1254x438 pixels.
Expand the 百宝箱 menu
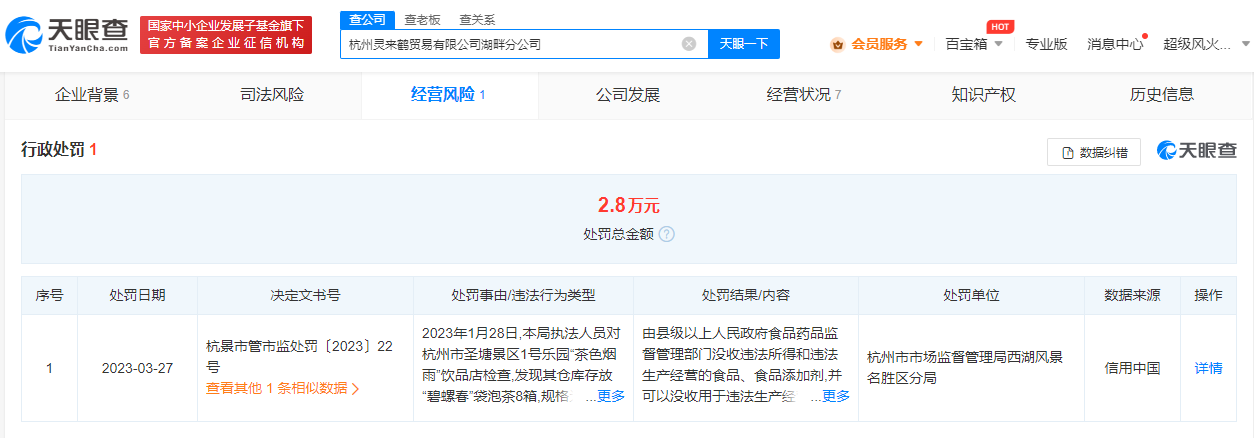tap(974, 44)
